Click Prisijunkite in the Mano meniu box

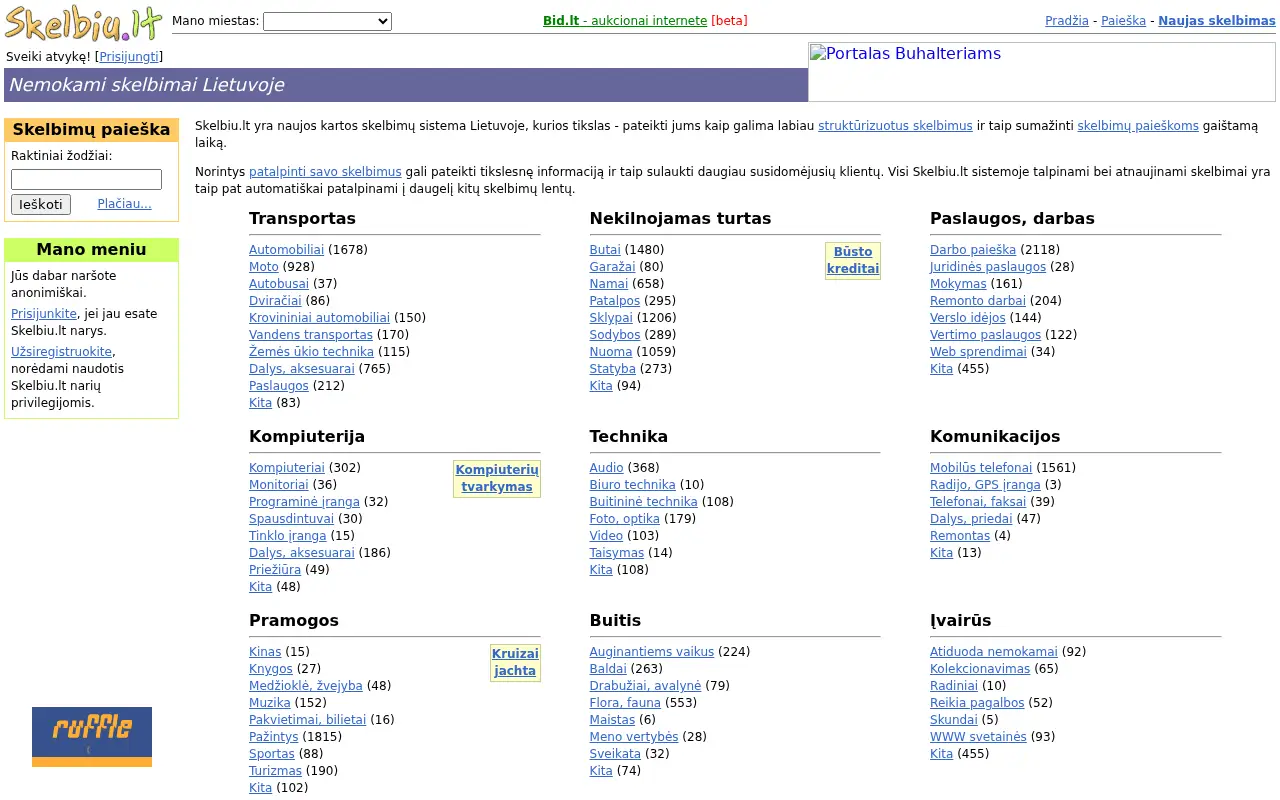point(44,314)
